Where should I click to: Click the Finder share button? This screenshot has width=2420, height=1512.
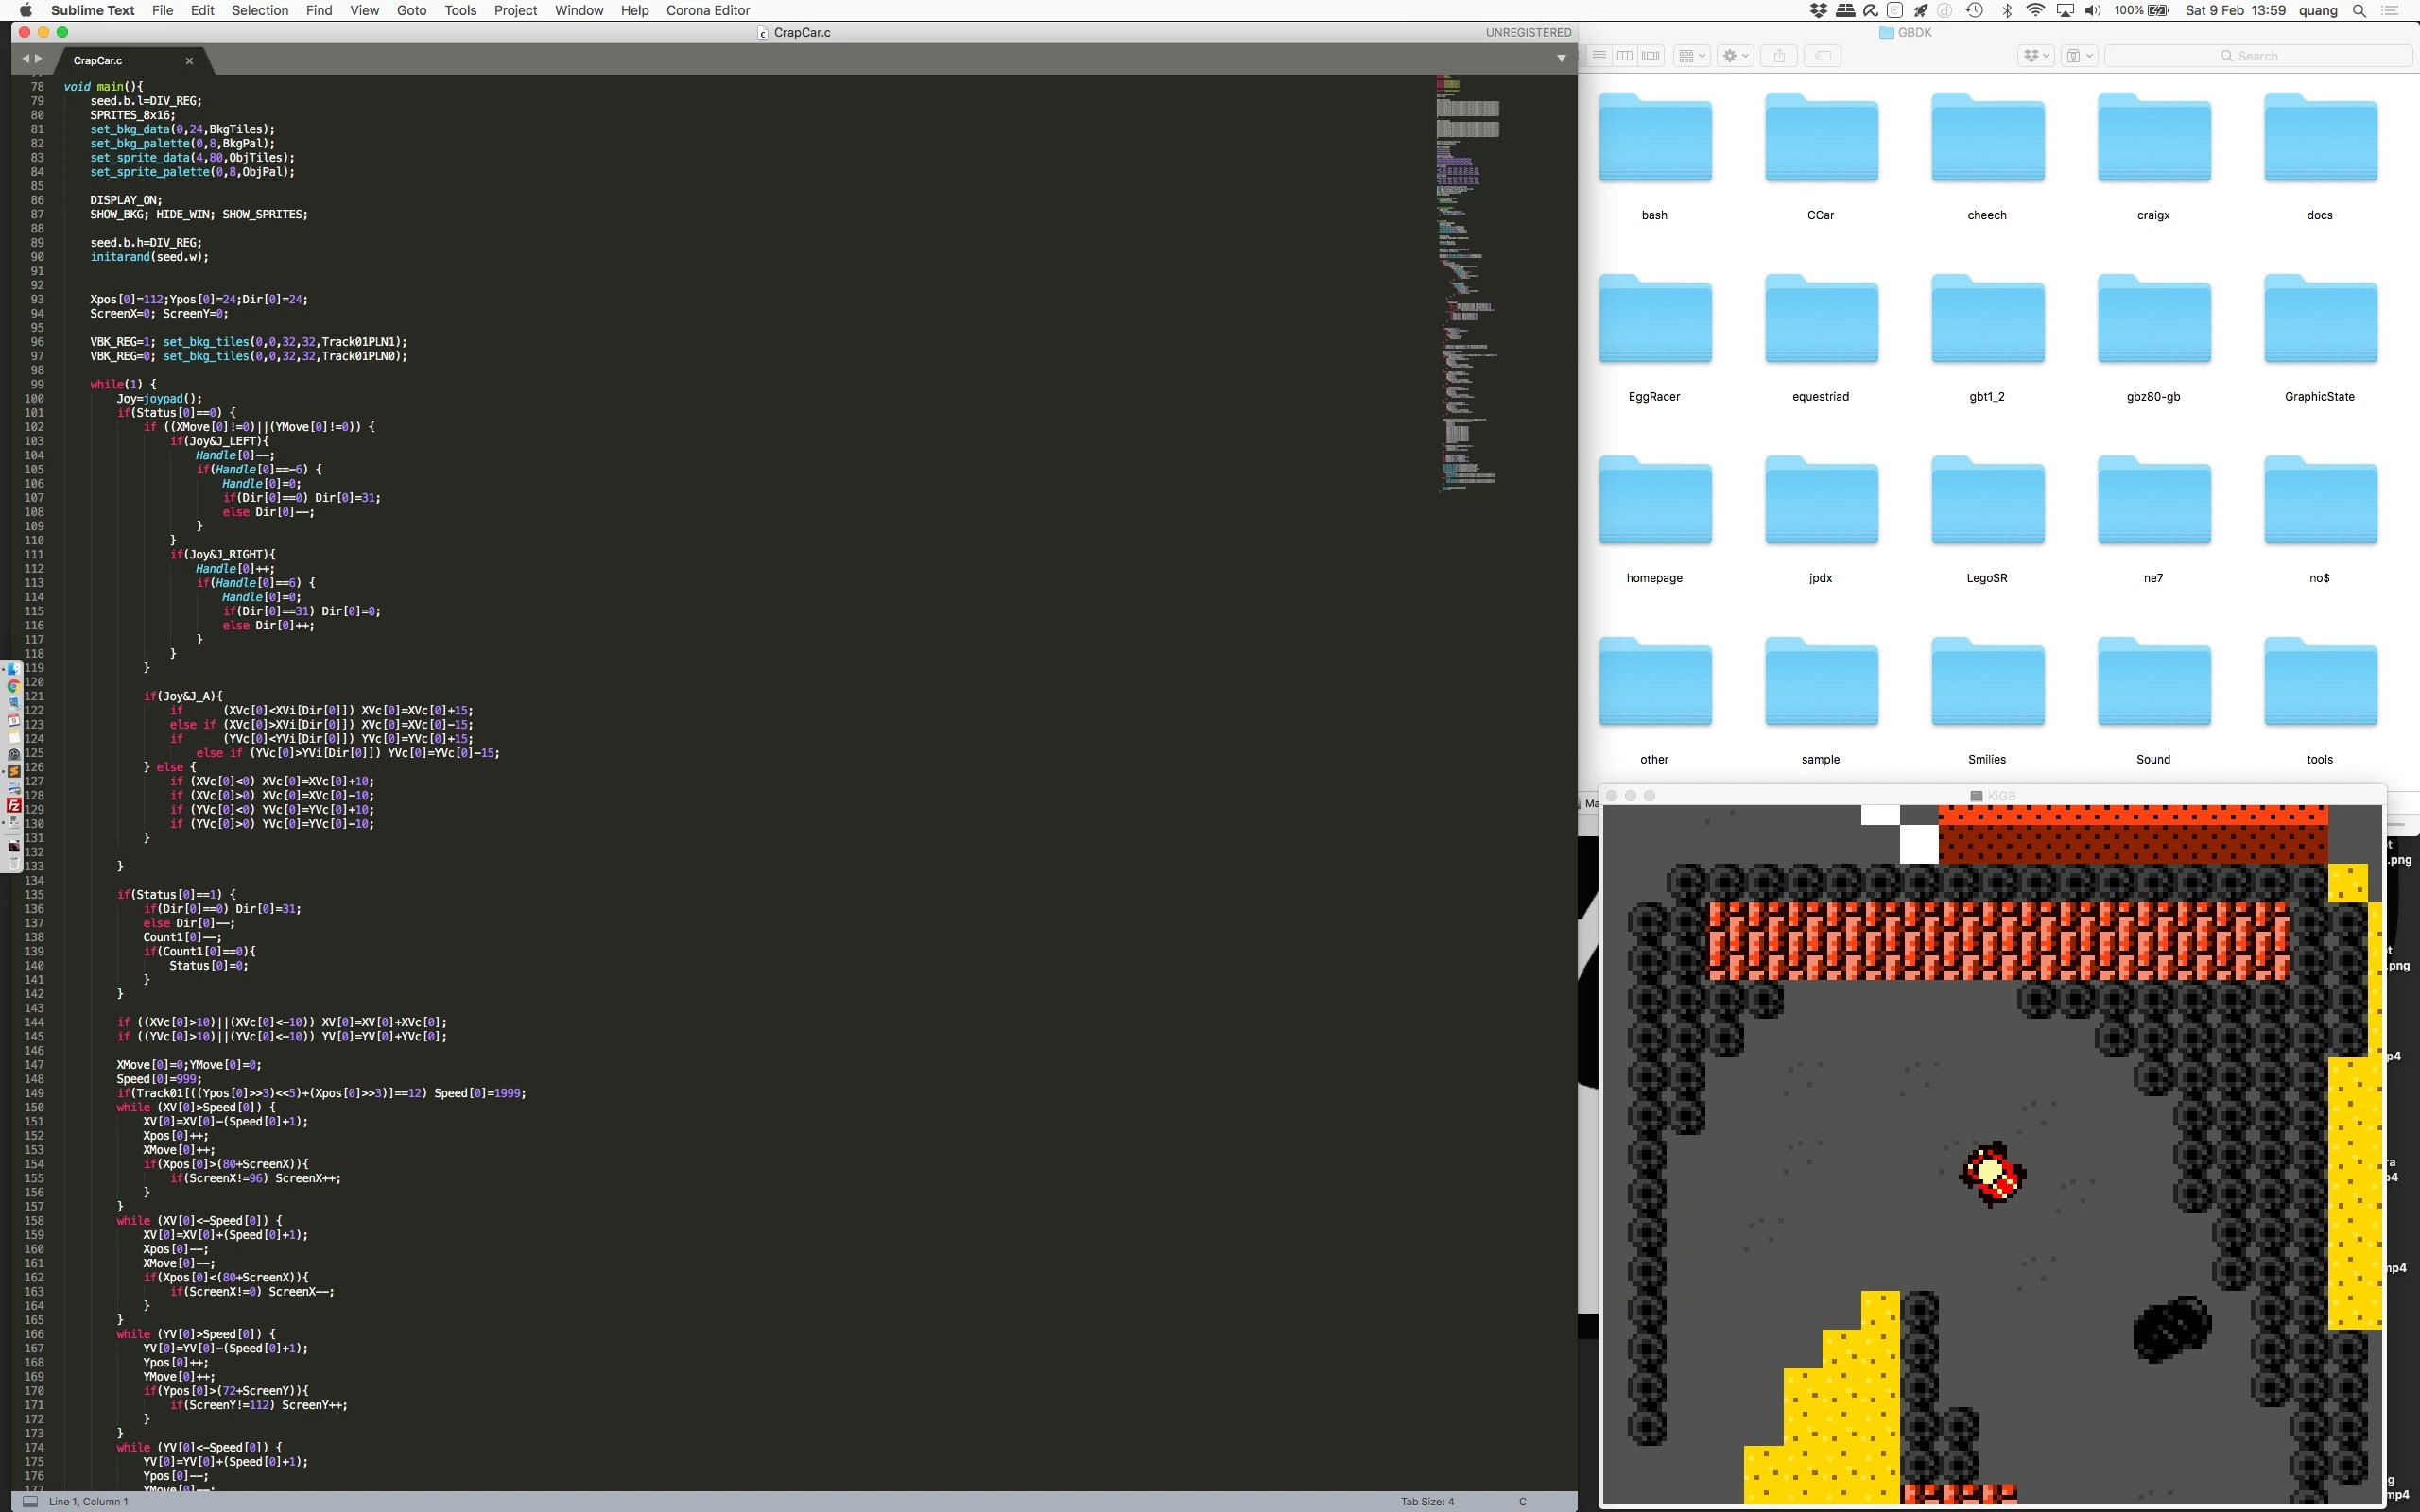pos(1779,56)
